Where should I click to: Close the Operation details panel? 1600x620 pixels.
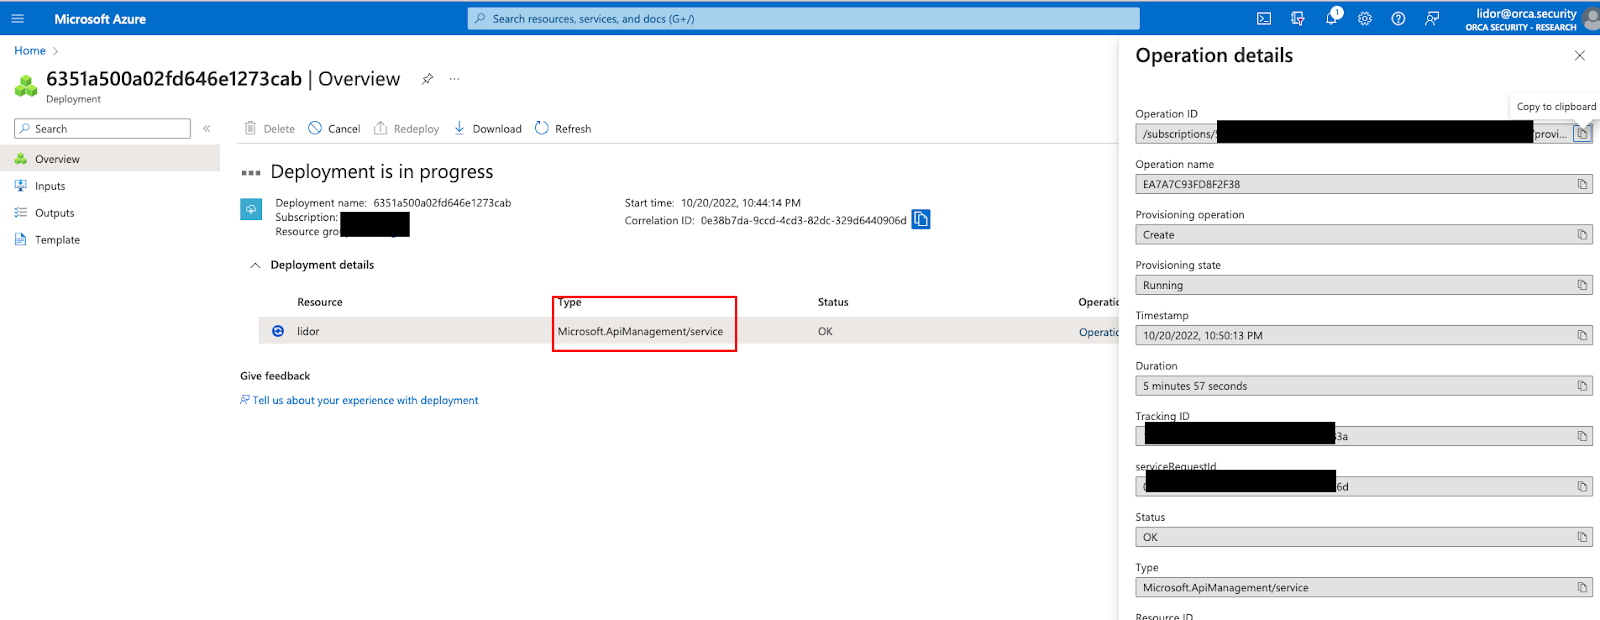tap(1580, 56)
